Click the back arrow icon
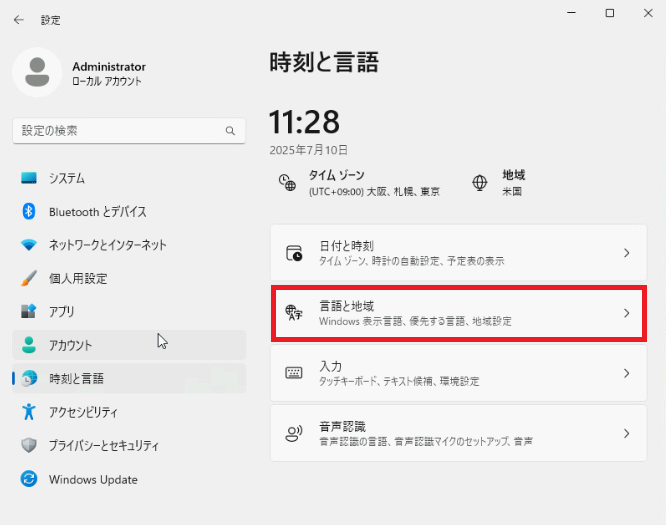The height and width of the screenshot is (525, 666). tap(19, 20)
